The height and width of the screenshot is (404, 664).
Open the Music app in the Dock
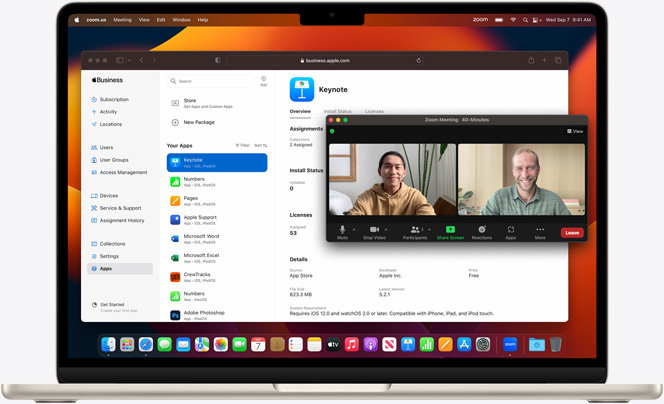351,345
